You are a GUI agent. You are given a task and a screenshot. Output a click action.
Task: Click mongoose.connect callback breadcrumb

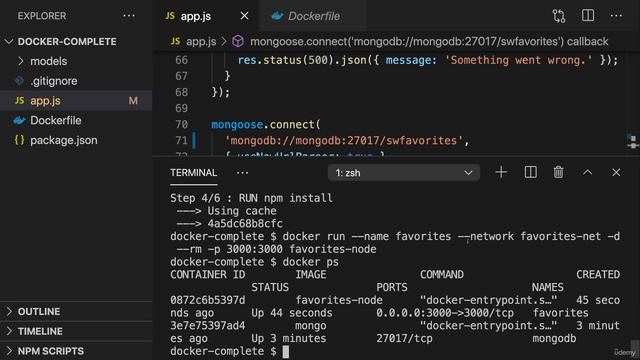429,42
